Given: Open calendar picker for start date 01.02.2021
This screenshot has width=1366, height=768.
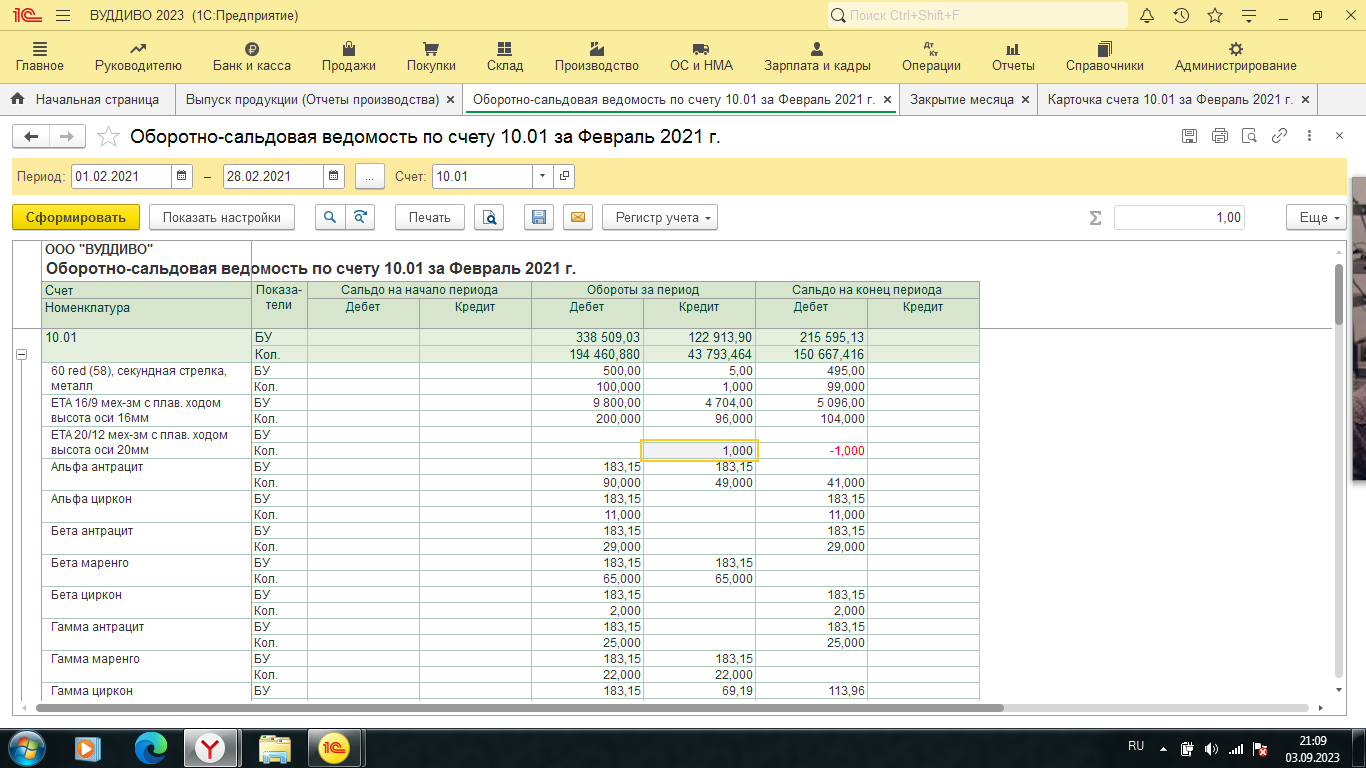Looking at the screenshot, I should pyautogui.click(x=182, y=177).
